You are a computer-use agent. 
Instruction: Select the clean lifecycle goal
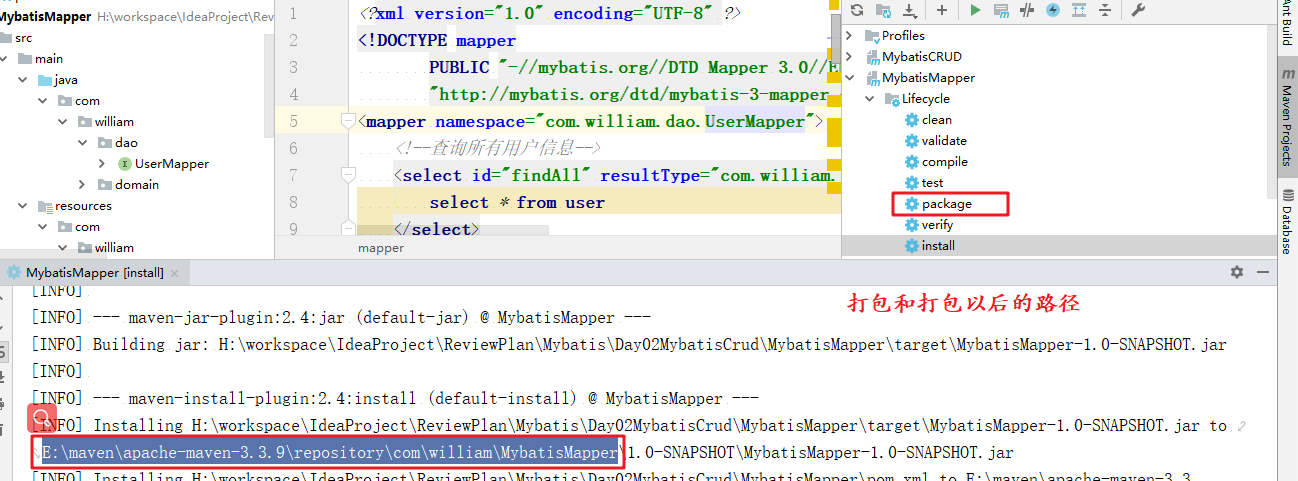937,120
